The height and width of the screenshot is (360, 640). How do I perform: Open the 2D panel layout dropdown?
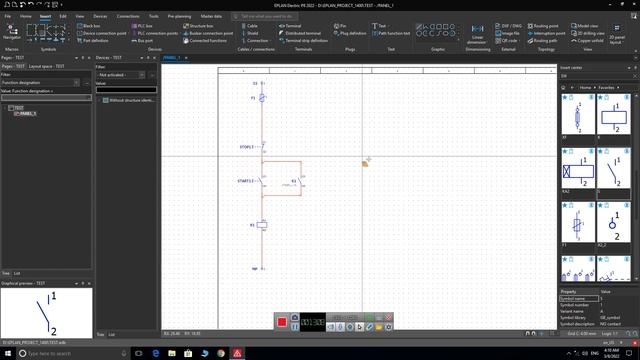pos(617,34)
